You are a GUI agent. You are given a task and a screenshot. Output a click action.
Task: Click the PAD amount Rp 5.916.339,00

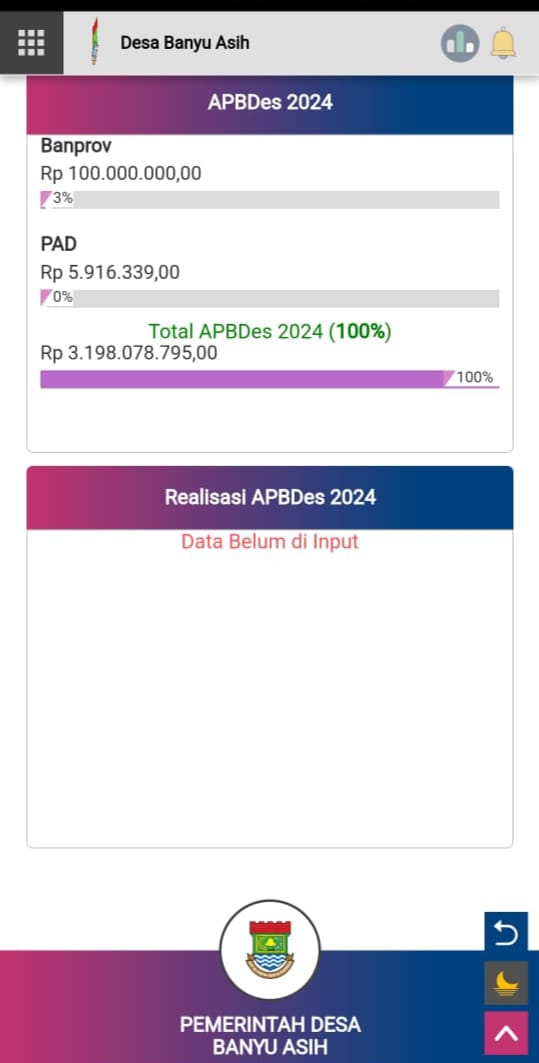coord(111,273)
